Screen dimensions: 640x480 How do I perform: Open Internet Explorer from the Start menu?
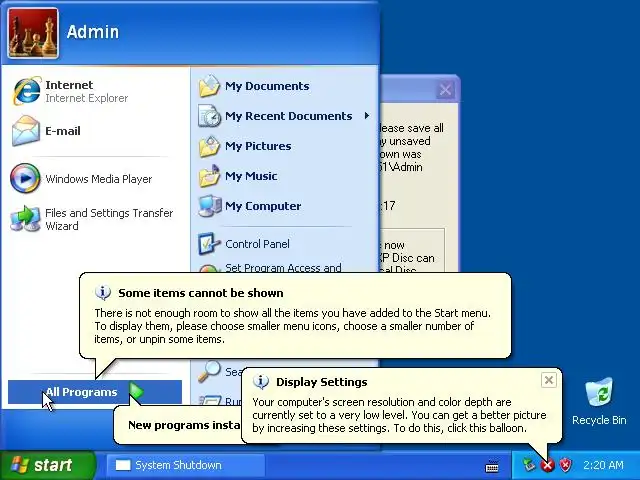tap(94, 91)
